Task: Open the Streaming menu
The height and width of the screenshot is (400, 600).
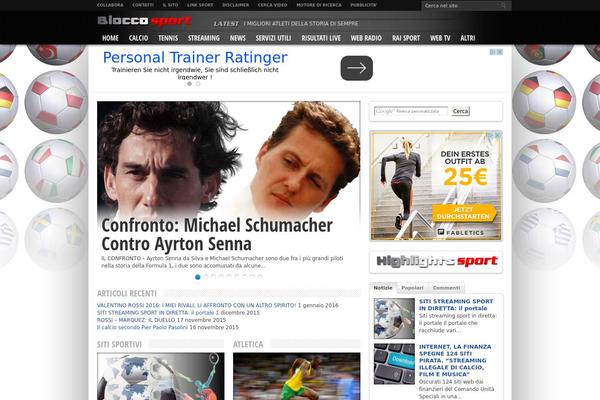Action: point(204,38)
